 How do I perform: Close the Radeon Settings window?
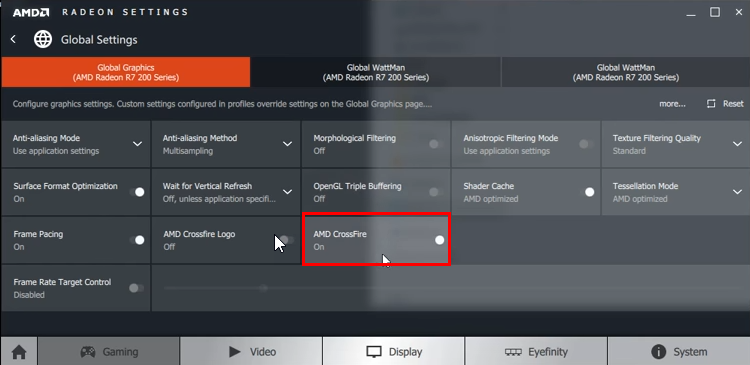coord(739,12)
